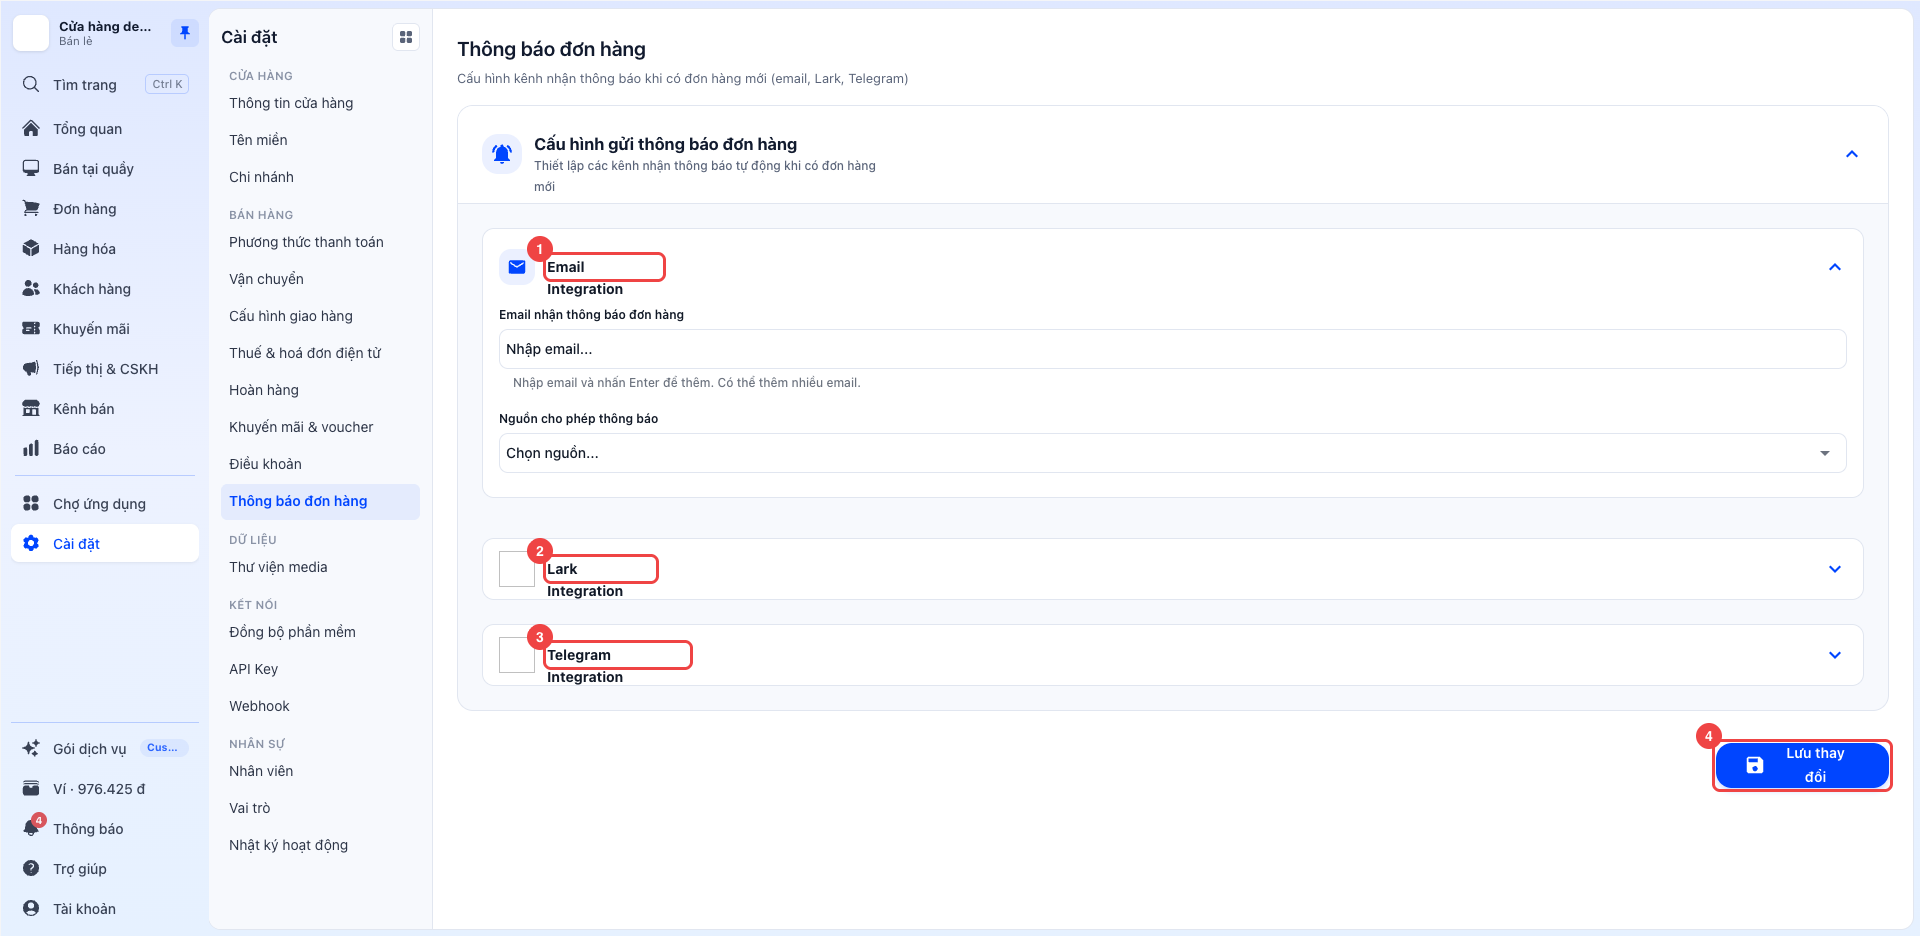The image size is (1920, 936).
Task: Open Hàng hóa box icon
Action: [31, 248]
